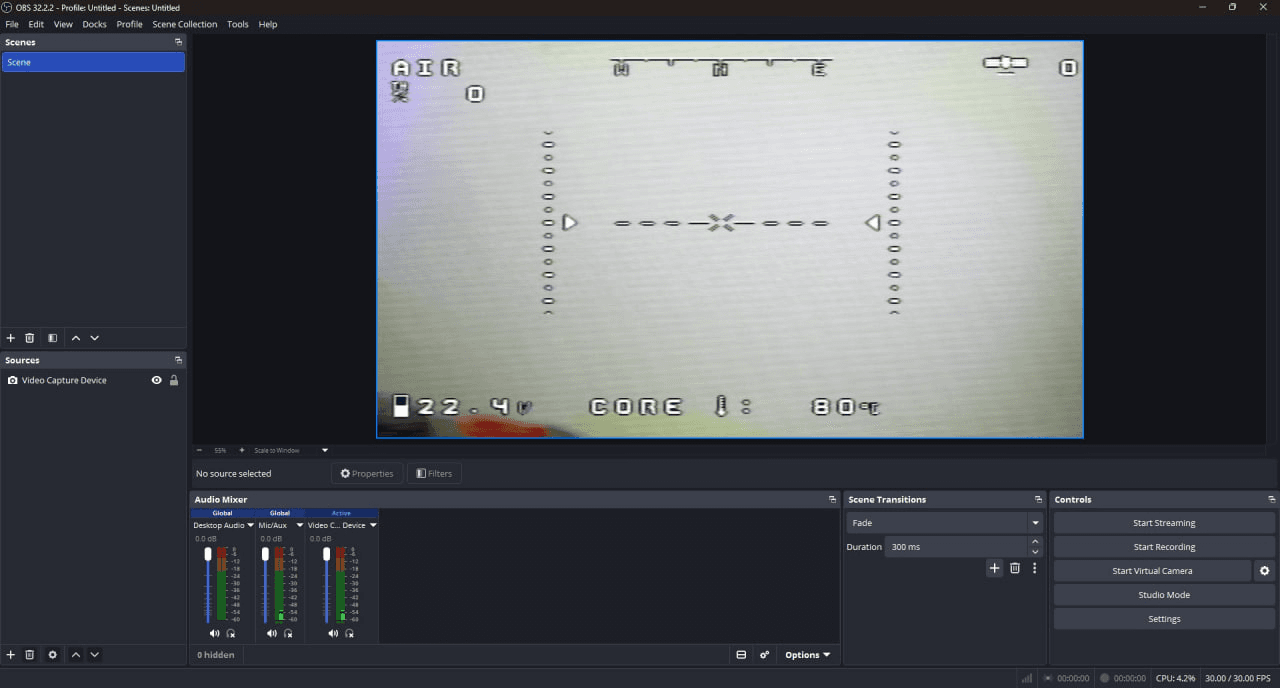The width and height of the screenshot is (1280, 688).
Task: Add a scene transition with plus
Action: (994, 568)
